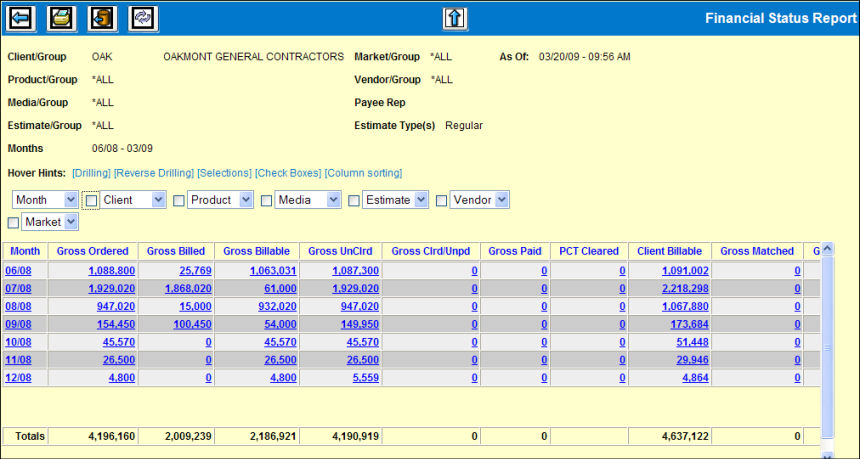Drill into month 09/08

(x=18, y=324)
